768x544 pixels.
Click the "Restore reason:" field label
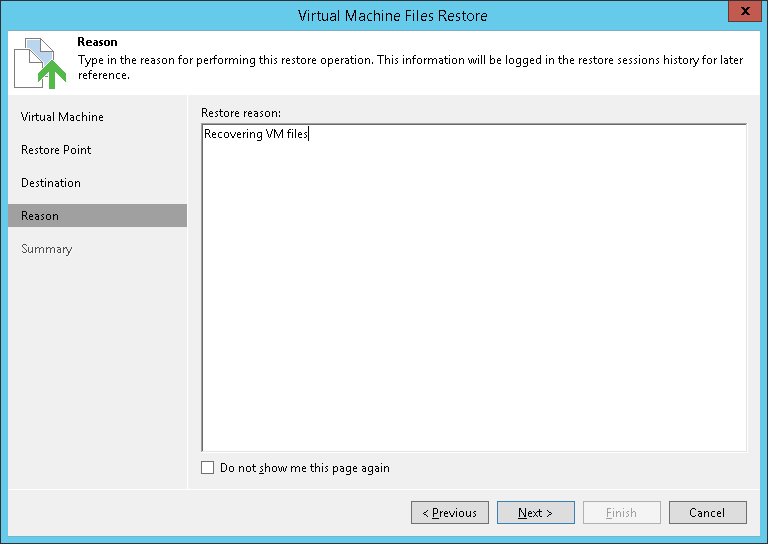pyautogui.click(x=241, y=113)
